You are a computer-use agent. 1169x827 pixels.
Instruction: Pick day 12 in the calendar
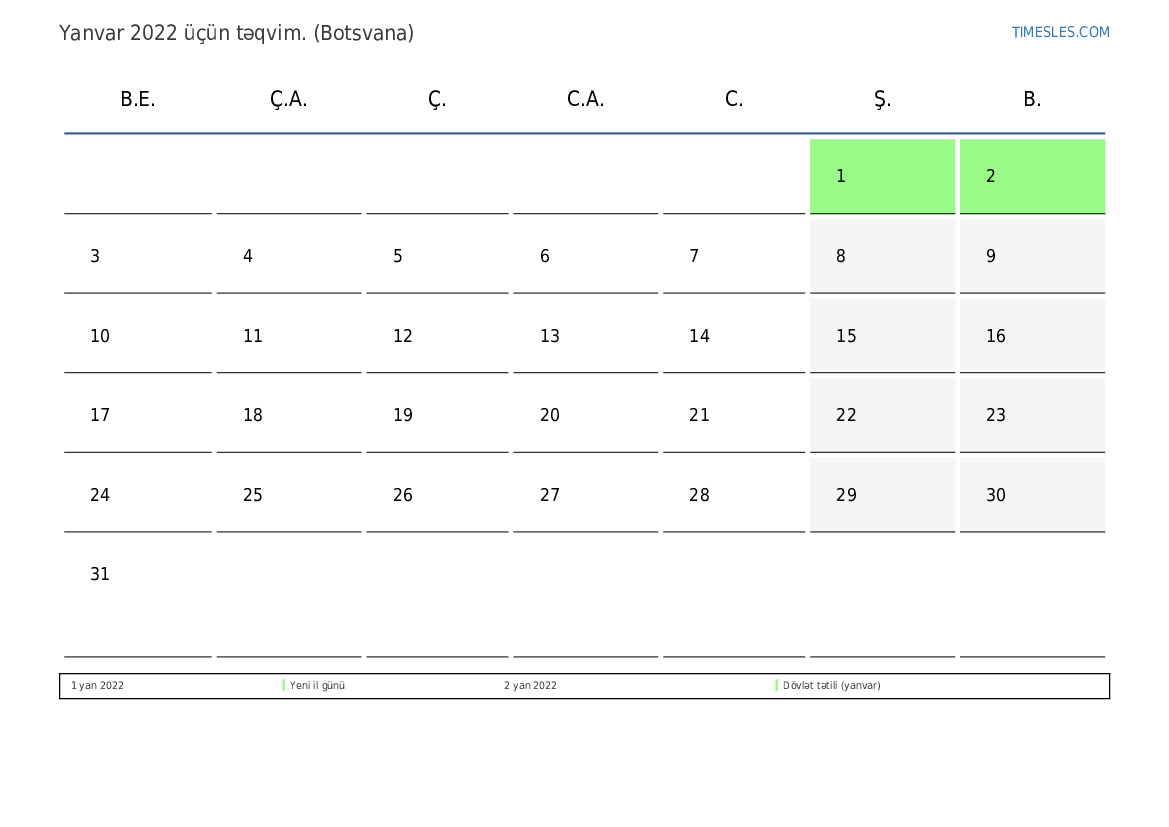(437, 336)
